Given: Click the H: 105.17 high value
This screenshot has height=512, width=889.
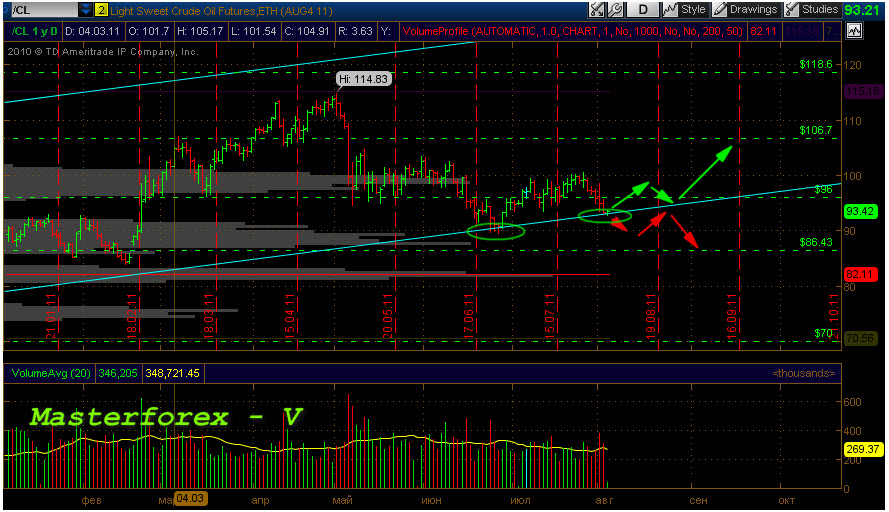Looking at the screenshot, I should [x=201, y=31].
